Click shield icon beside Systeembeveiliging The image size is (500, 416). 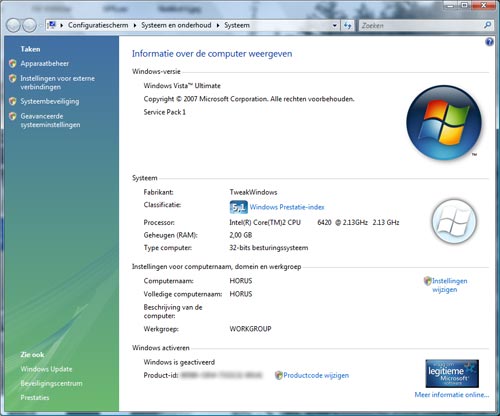13,101
